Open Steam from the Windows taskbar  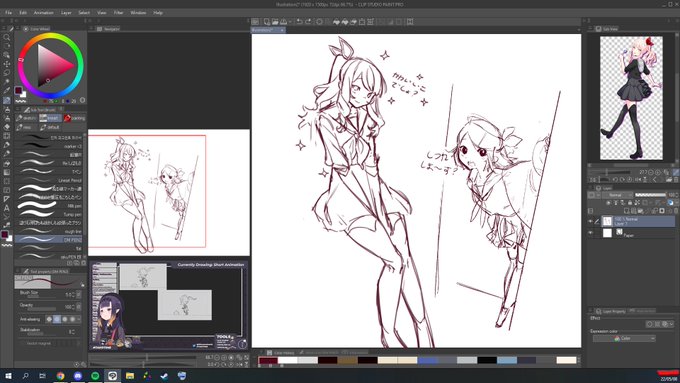coord(164,376)
